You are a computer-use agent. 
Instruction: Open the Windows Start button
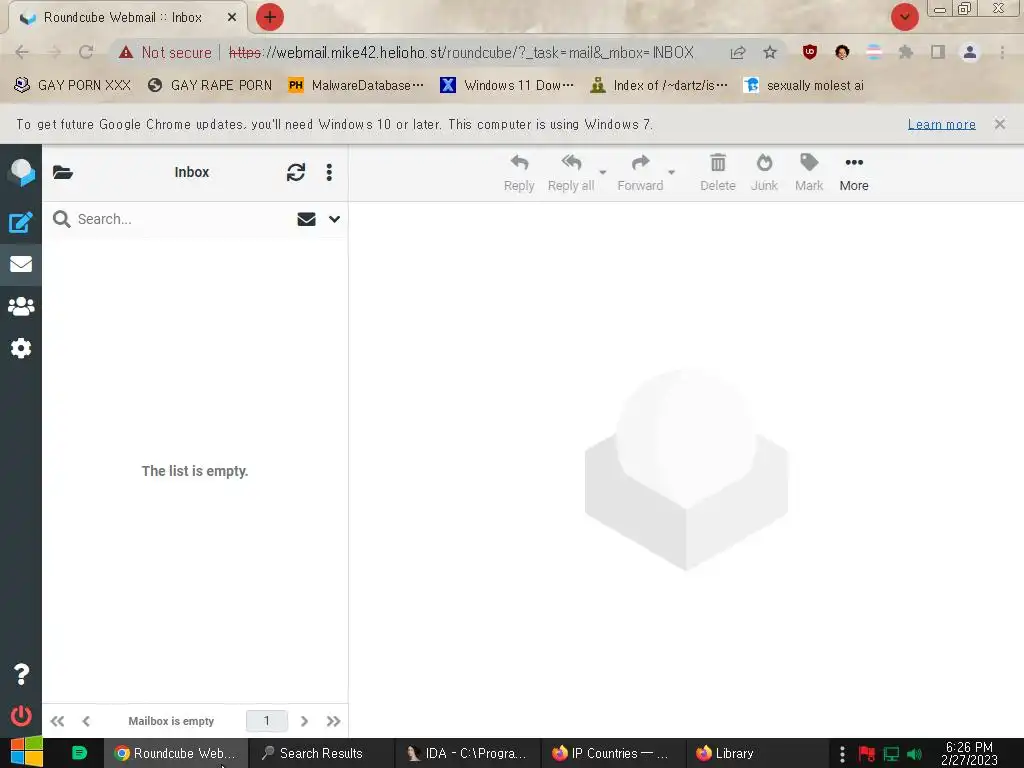27,753
